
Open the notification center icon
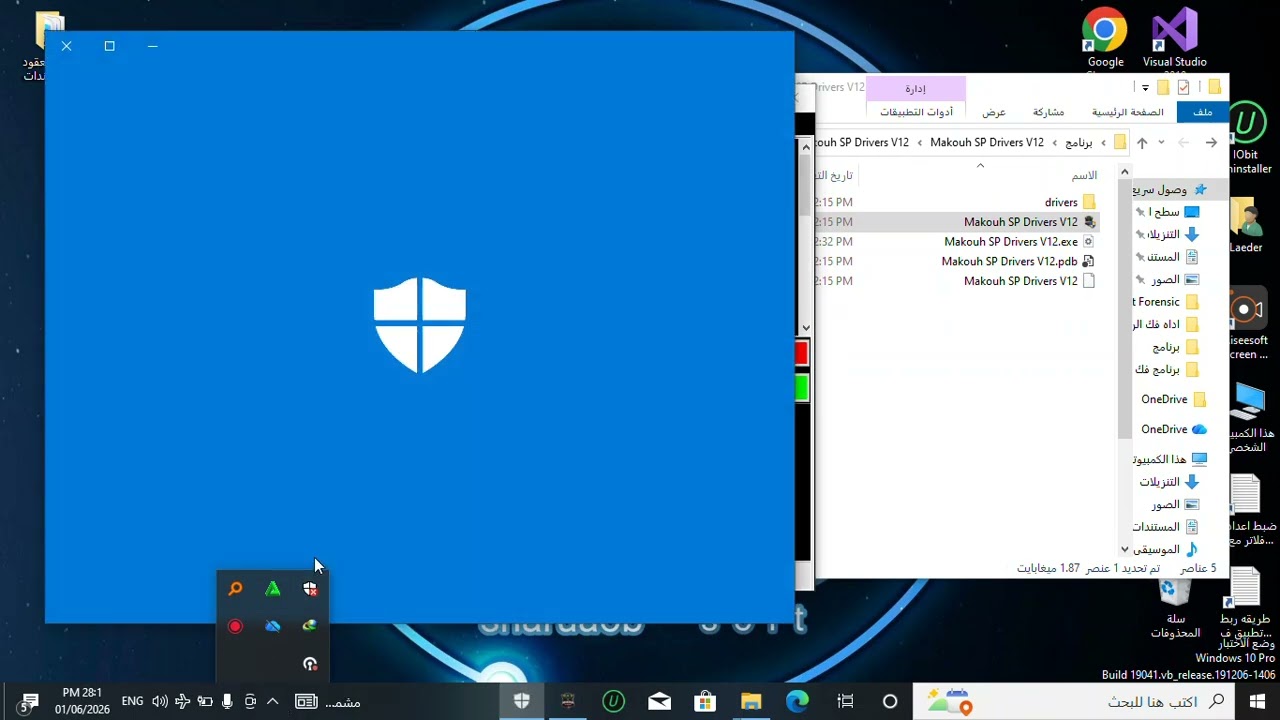29,702
